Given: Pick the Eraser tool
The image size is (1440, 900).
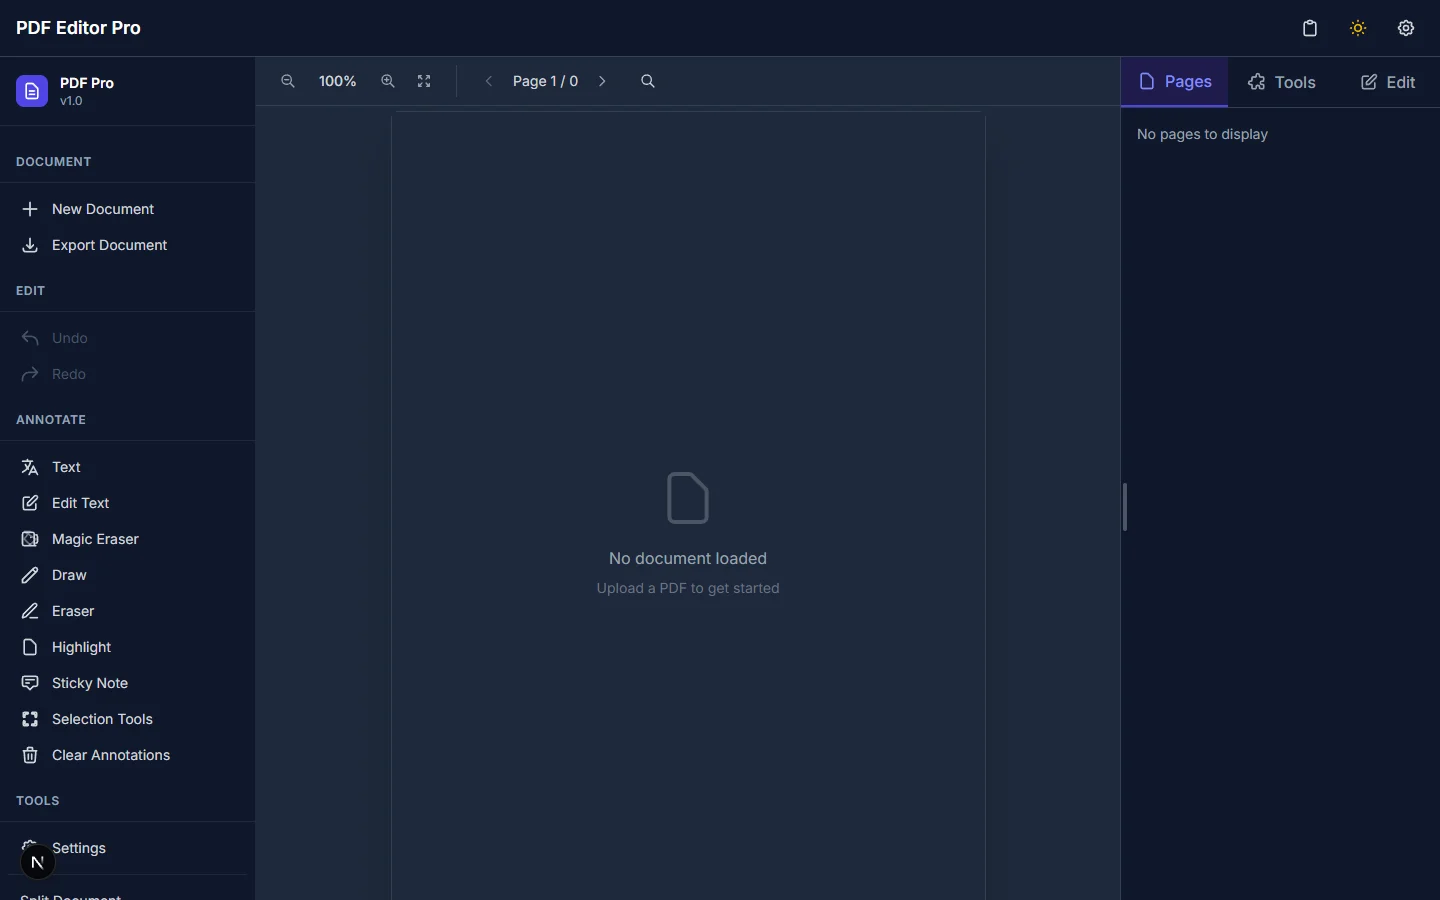Looking at the screenshot, I should (x=127, y=611).
